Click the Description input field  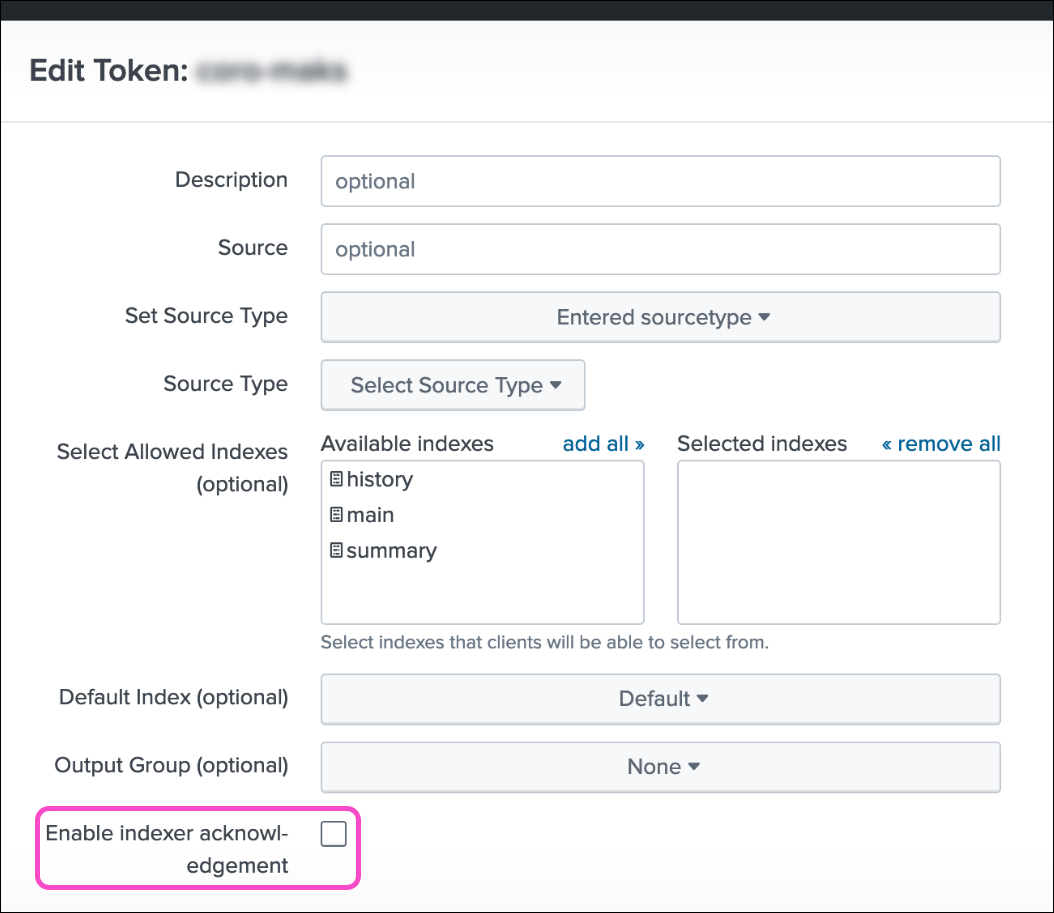point(660,181)
